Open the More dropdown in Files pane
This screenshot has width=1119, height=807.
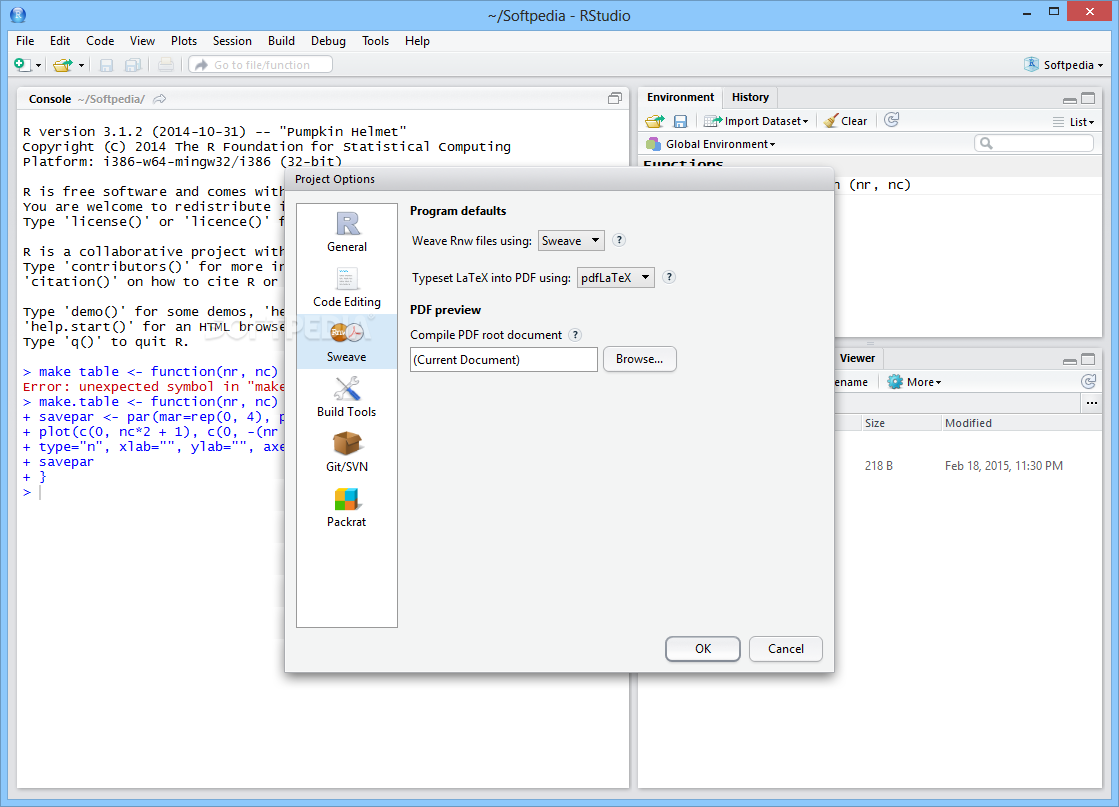click(x=914, y=382)
